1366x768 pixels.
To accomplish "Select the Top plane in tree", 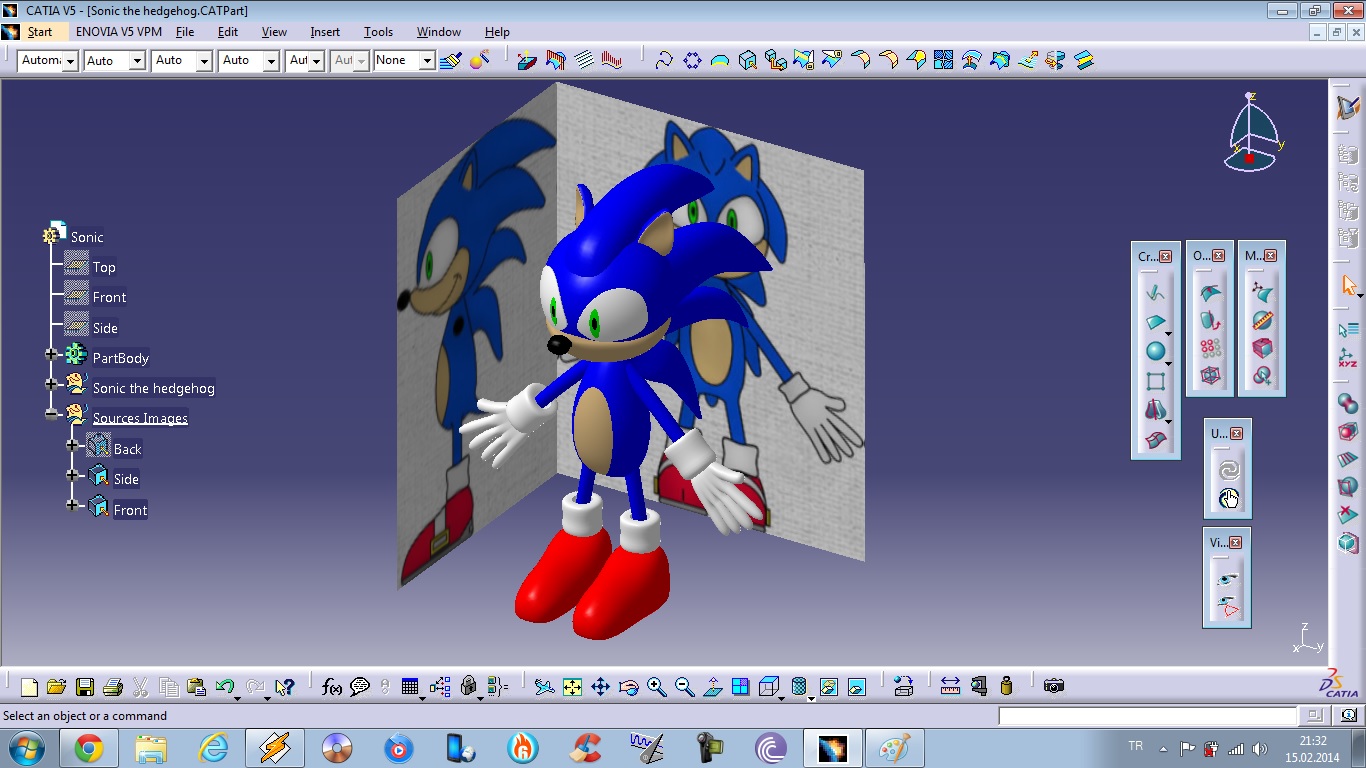I will (x=104, y=267).
